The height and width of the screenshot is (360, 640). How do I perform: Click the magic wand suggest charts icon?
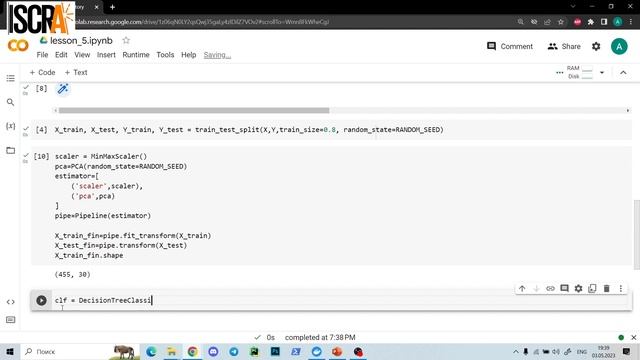[62, 89]
